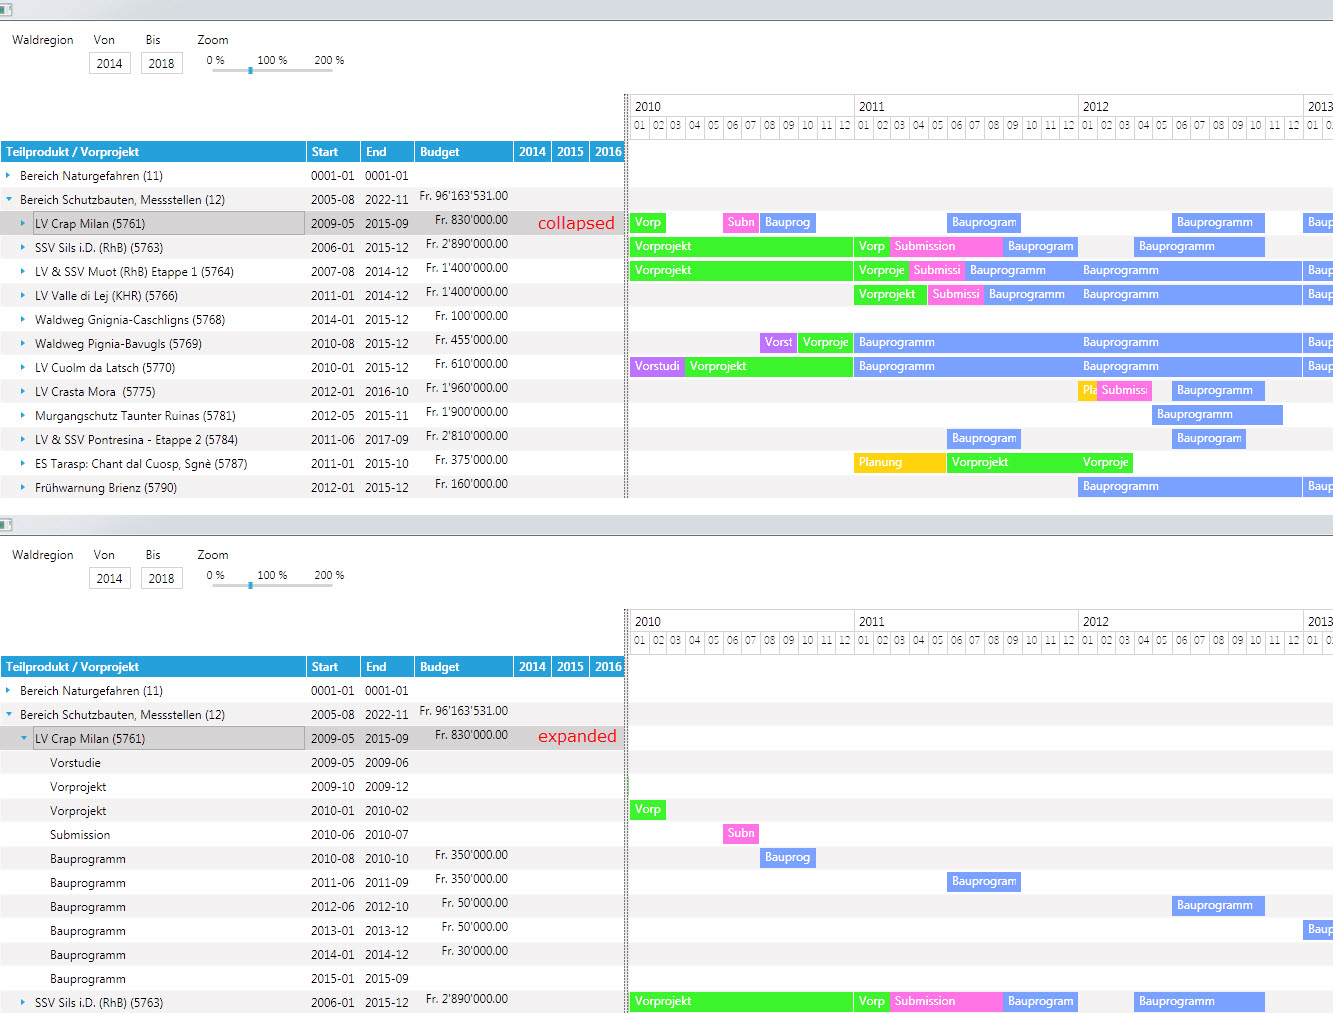Click budget Fr. 1'960'000.00 for Crasta Mora
1333x1015 pixels.
467,388
